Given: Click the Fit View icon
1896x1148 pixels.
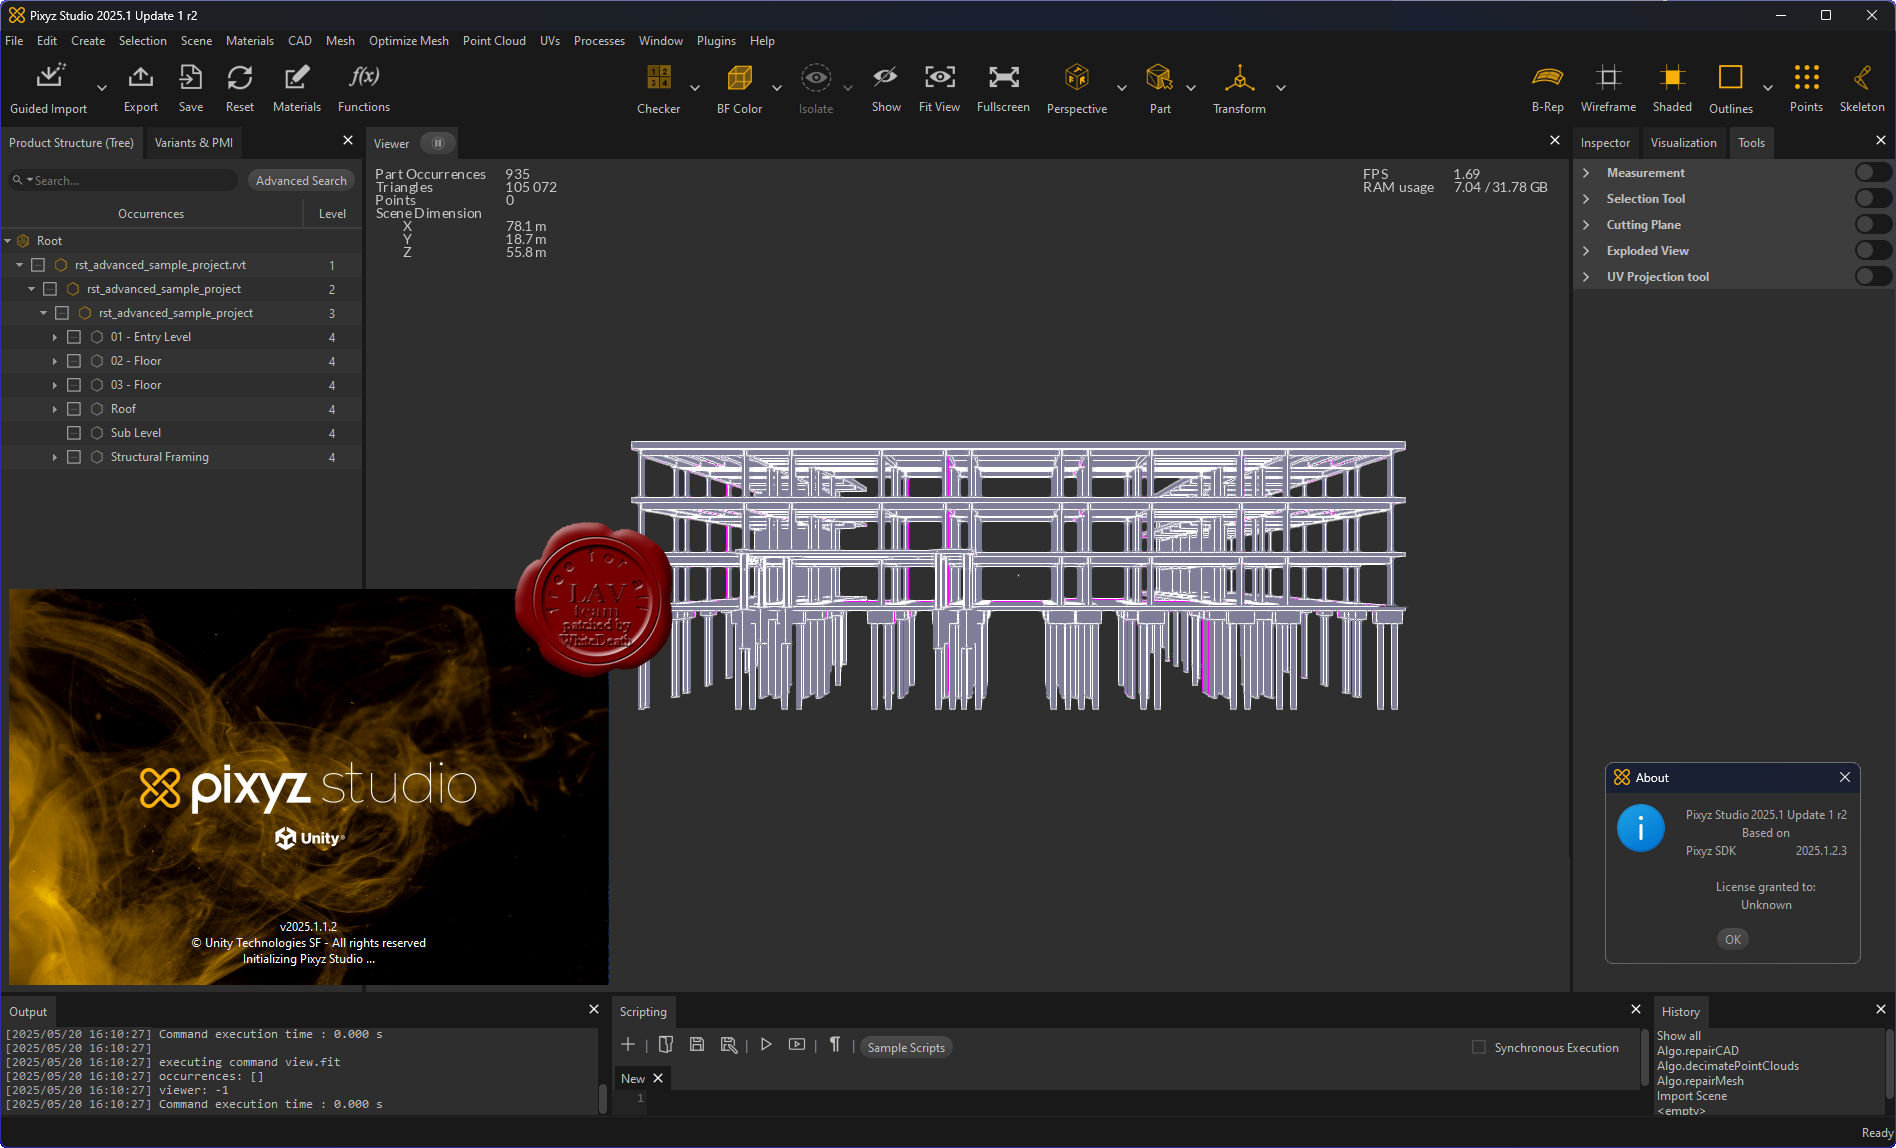Looking at the screenshot, I should click(939, 77).
